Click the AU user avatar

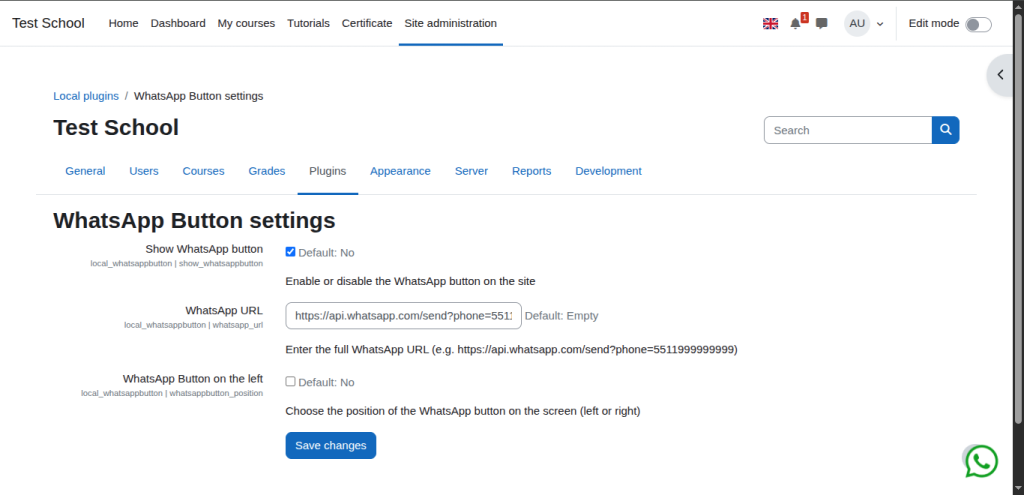(x=857, y=24)
